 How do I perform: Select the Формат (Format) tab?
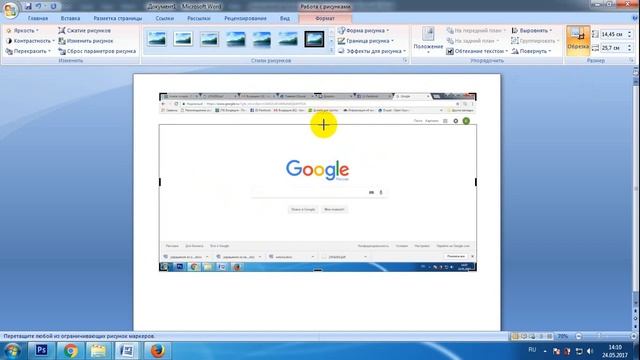pyautogui.click(x=325, y=18)
